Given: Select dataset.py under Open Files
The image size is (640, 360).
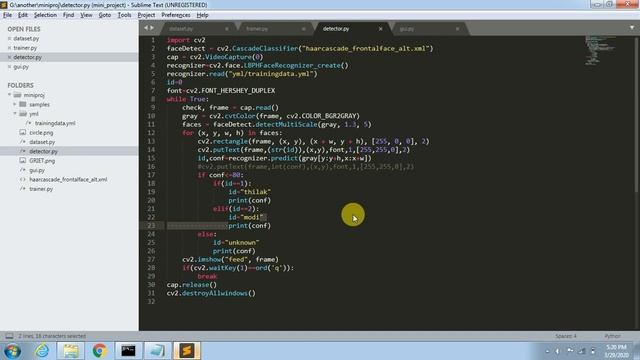Looking at the screenshot, I should 26,38.
